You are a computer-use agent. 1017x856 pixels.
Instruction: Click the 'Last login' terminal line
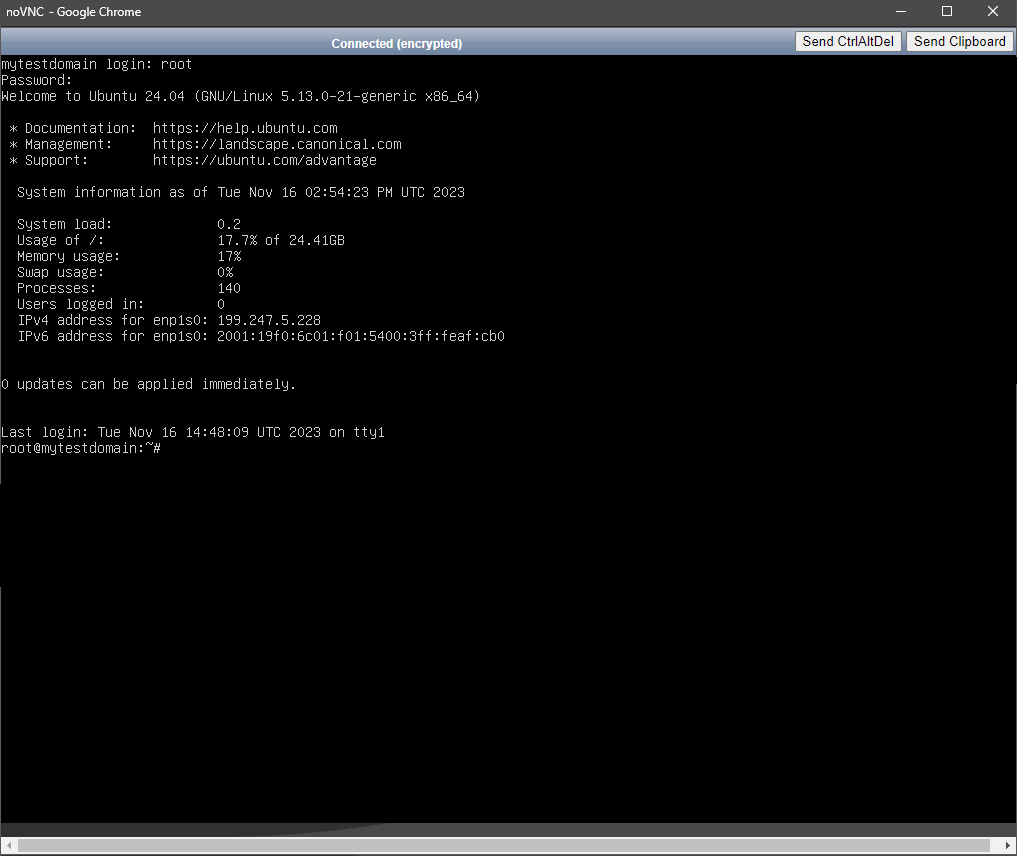tap(193, 432)
